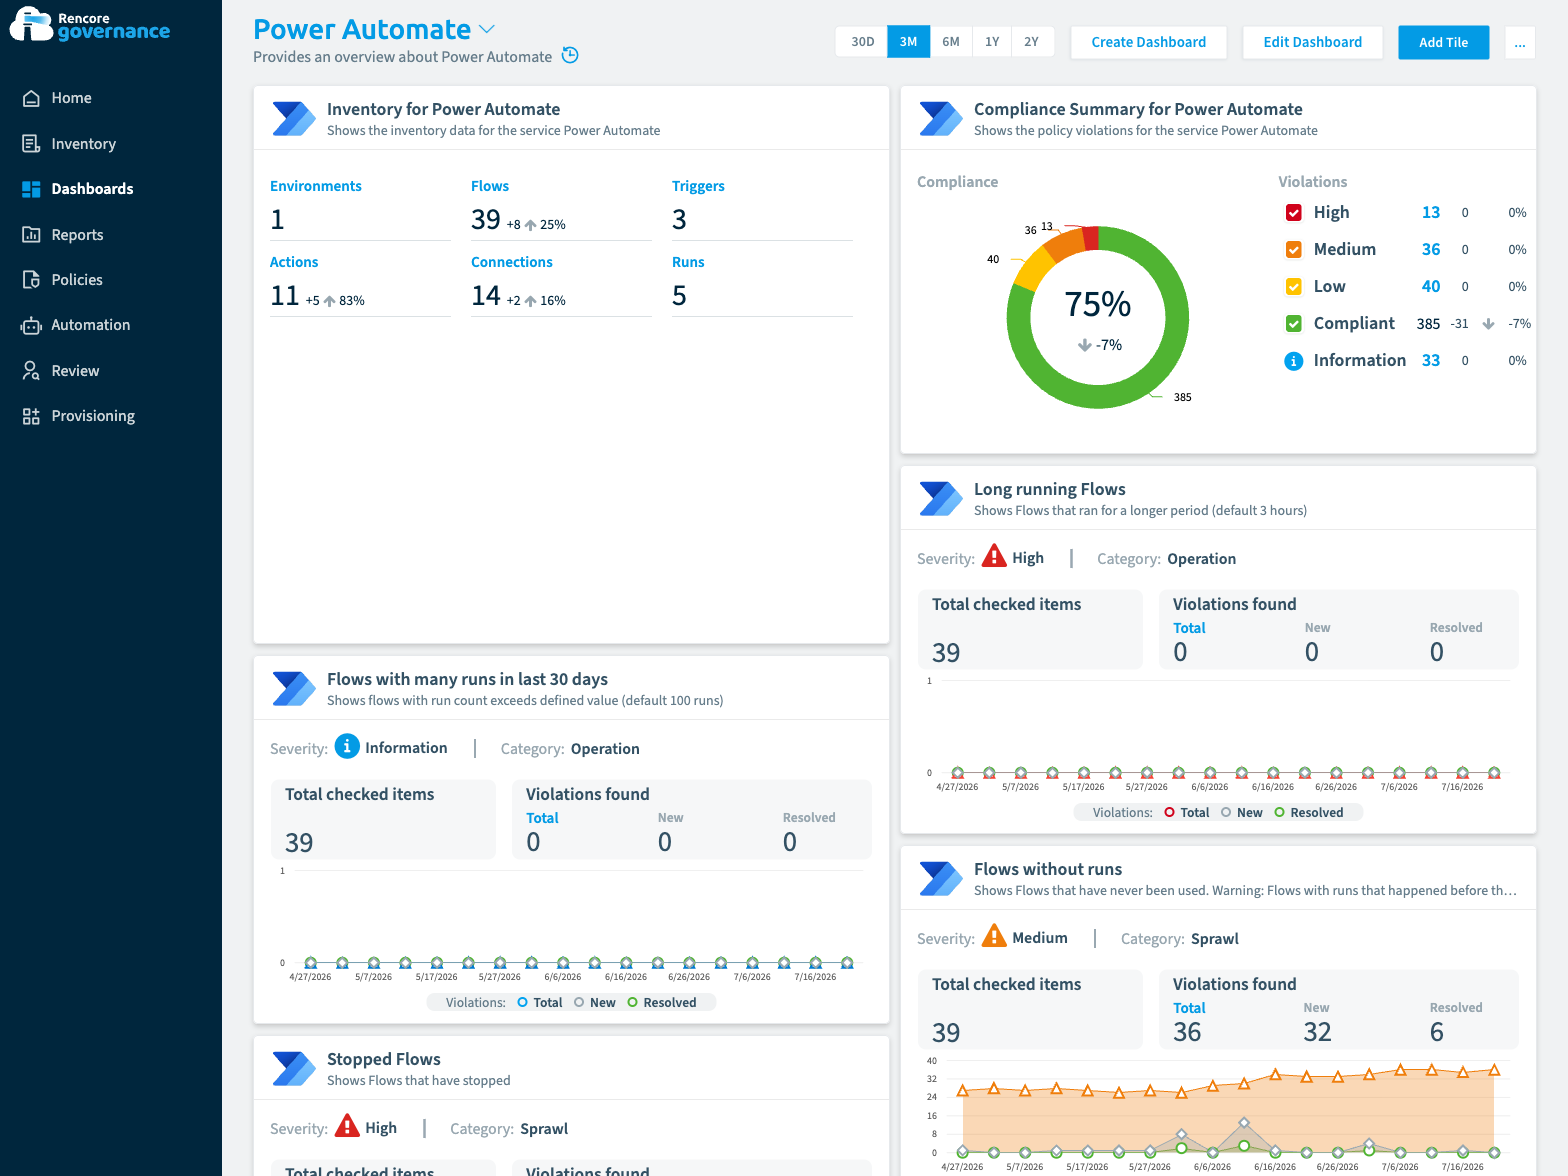Click the Information count 33
Viewport: 1568px width, 1176px height.
1431,360
